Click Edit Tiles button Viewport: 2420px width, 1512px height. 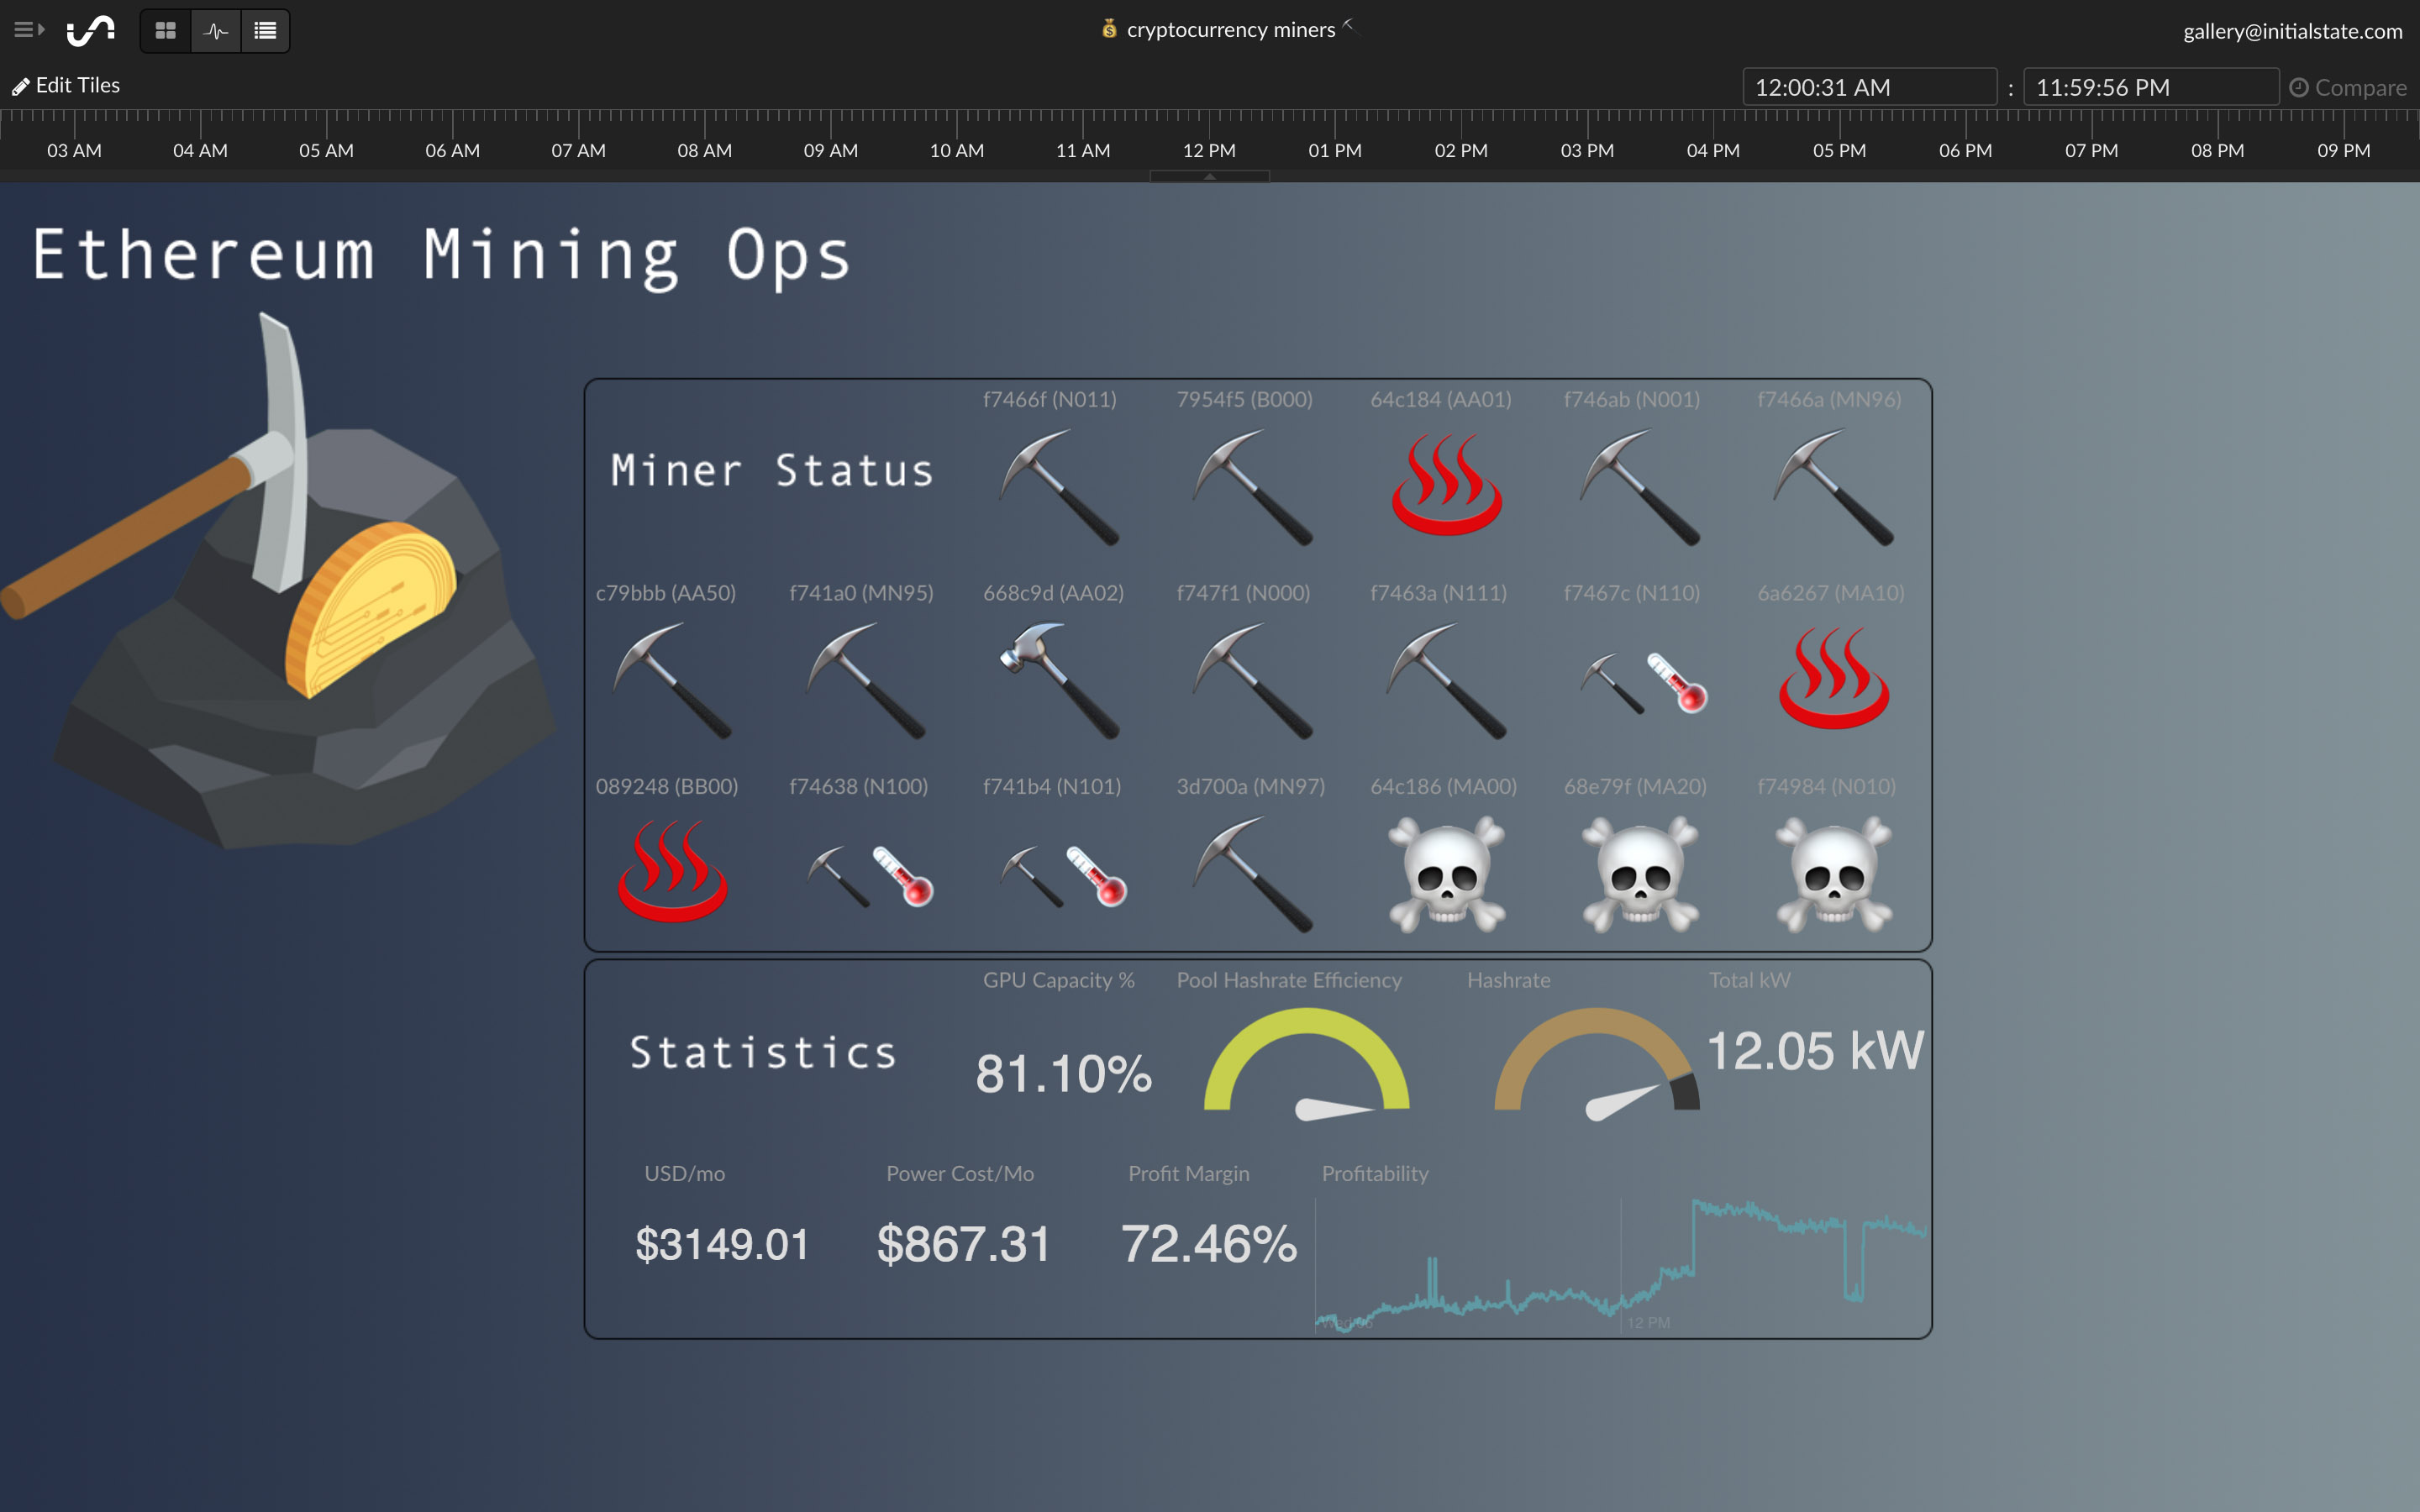point(66,86)
